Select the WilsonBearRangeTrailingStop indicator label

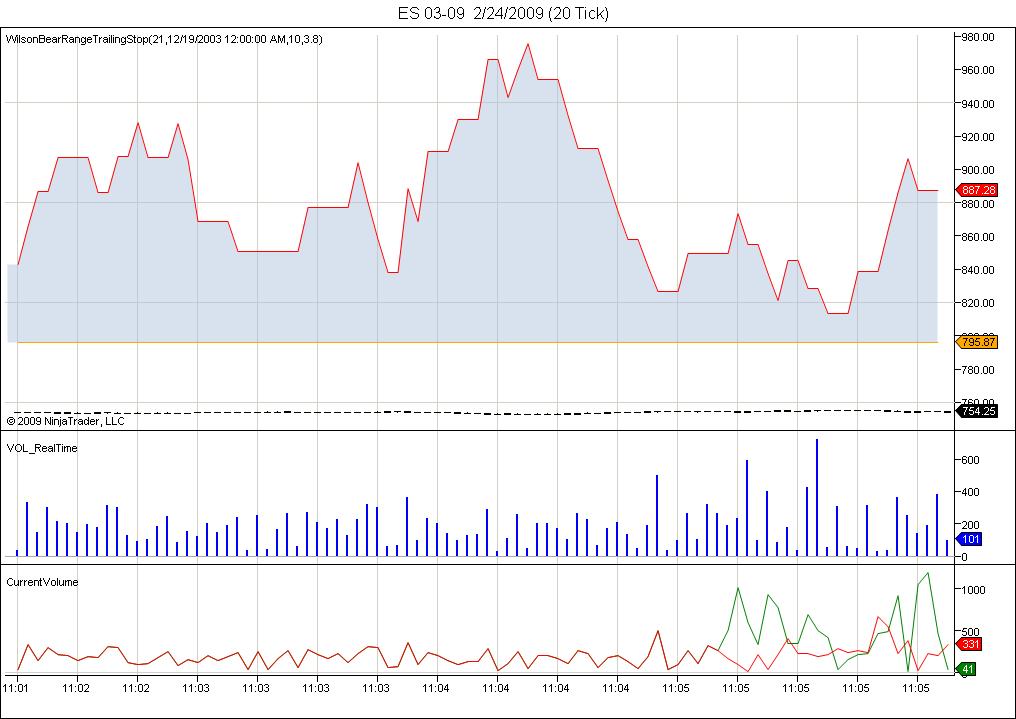[164, 40]
